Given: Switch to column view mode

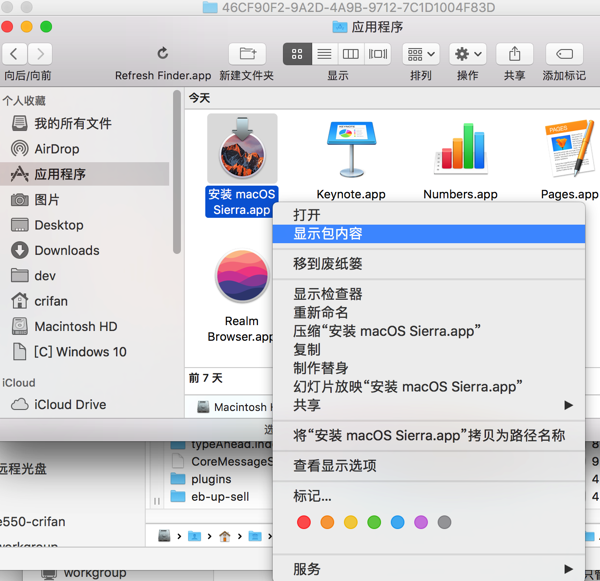Looking at the screenshot, I should 351,54.
